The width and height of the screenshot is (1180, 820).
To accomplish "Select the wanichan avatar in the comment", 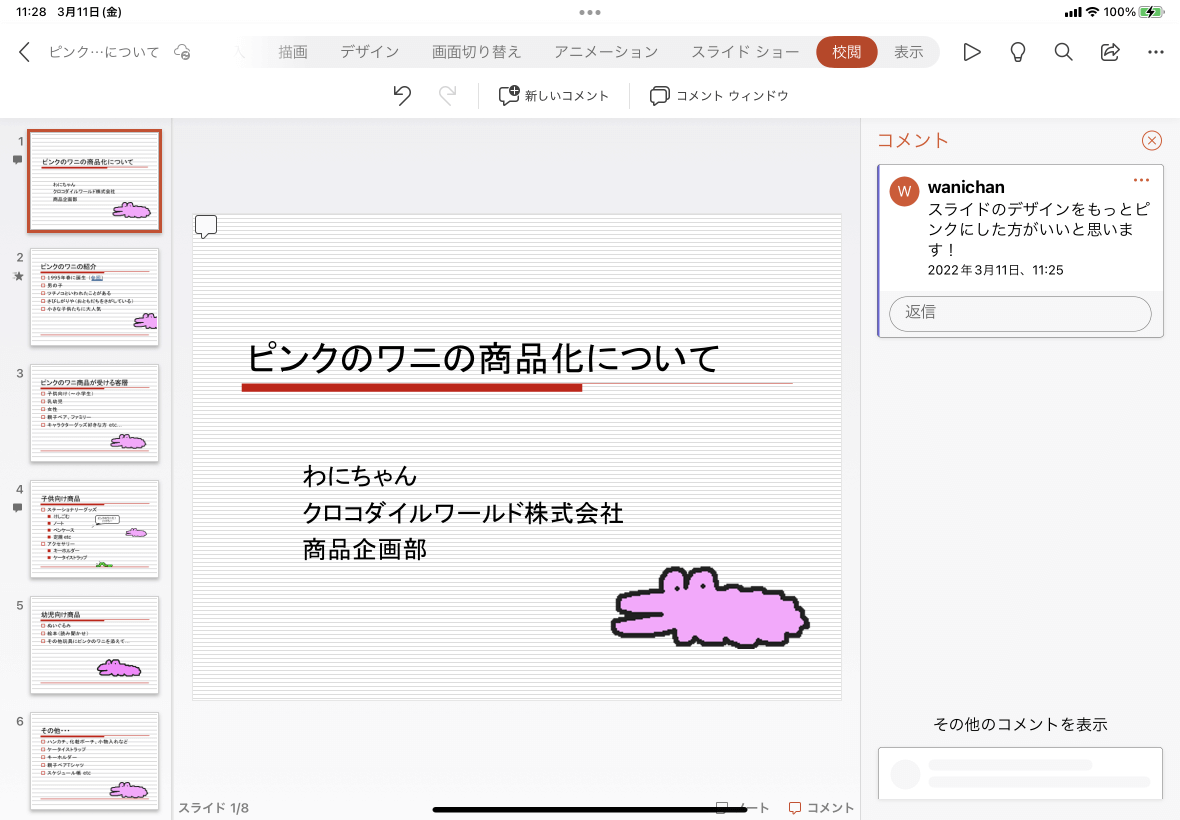I will (x=905, y=191).
